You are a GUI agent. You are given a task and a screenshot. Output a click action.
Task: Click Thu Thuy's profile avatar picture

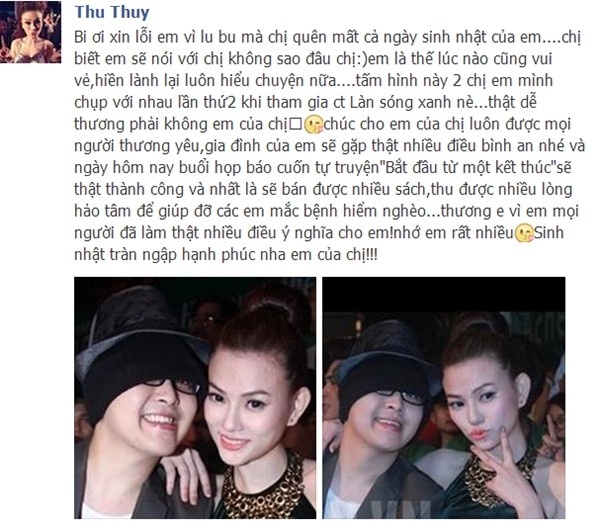tap(31, 32)
